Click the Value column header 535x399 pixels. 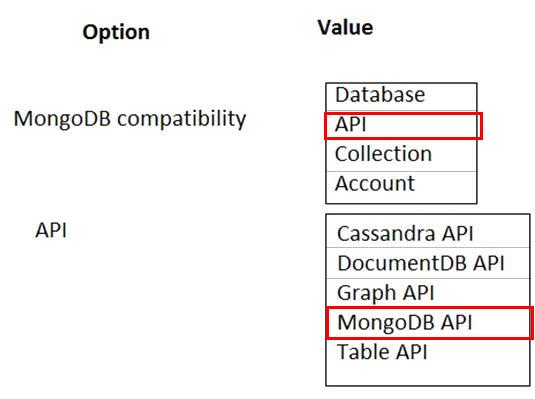point(345,28)
